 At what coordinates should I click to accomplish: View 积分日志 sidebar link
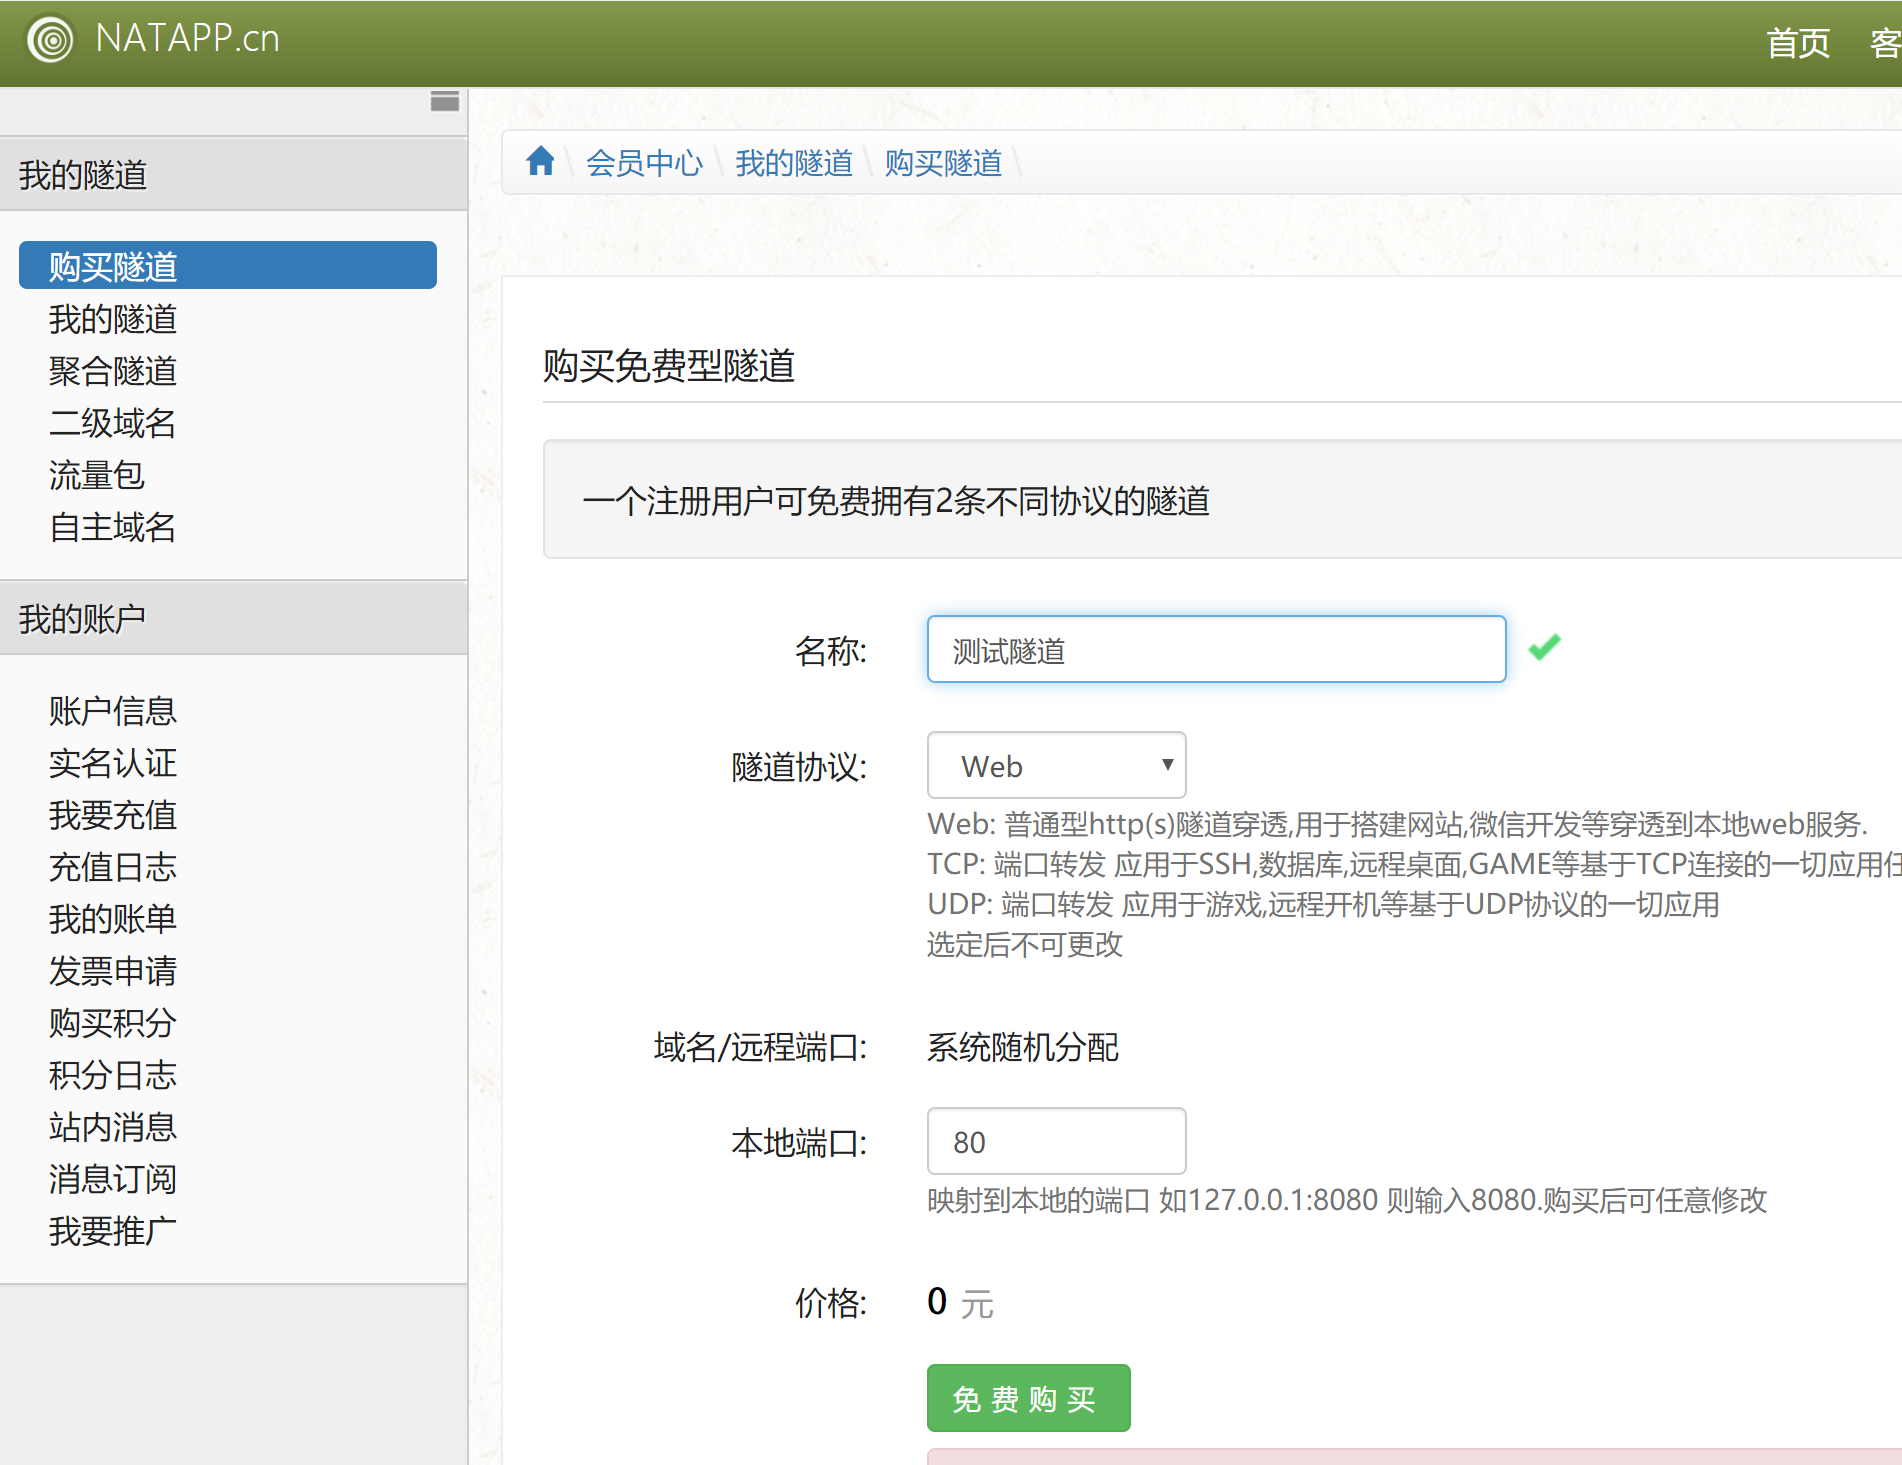coord(113,1075)
